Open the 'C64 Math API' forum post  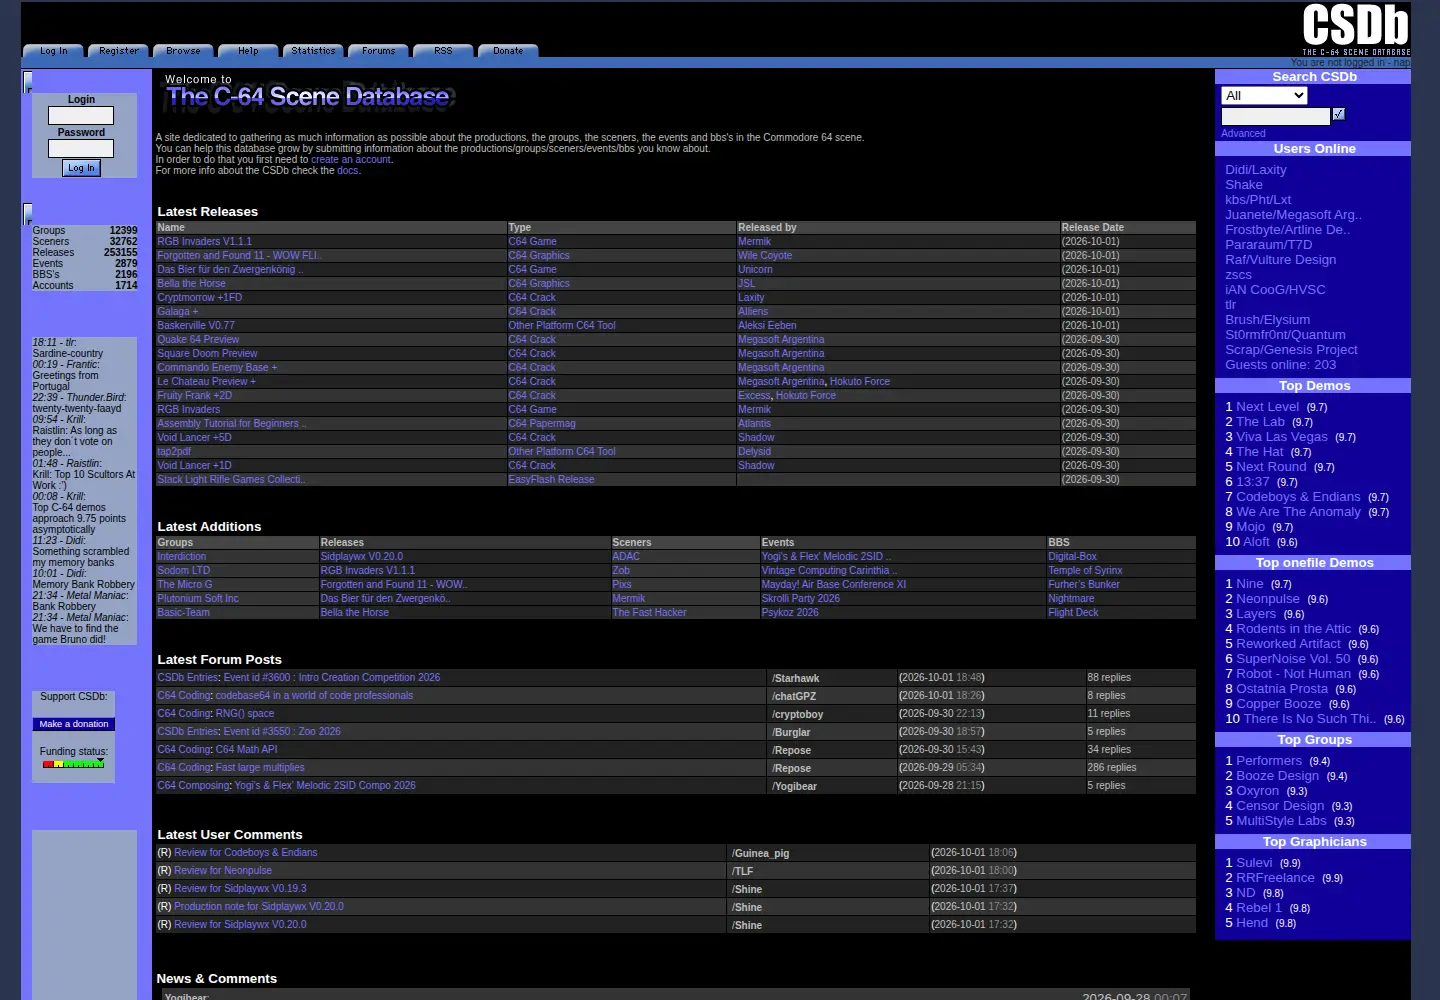[x=247, y=750]
